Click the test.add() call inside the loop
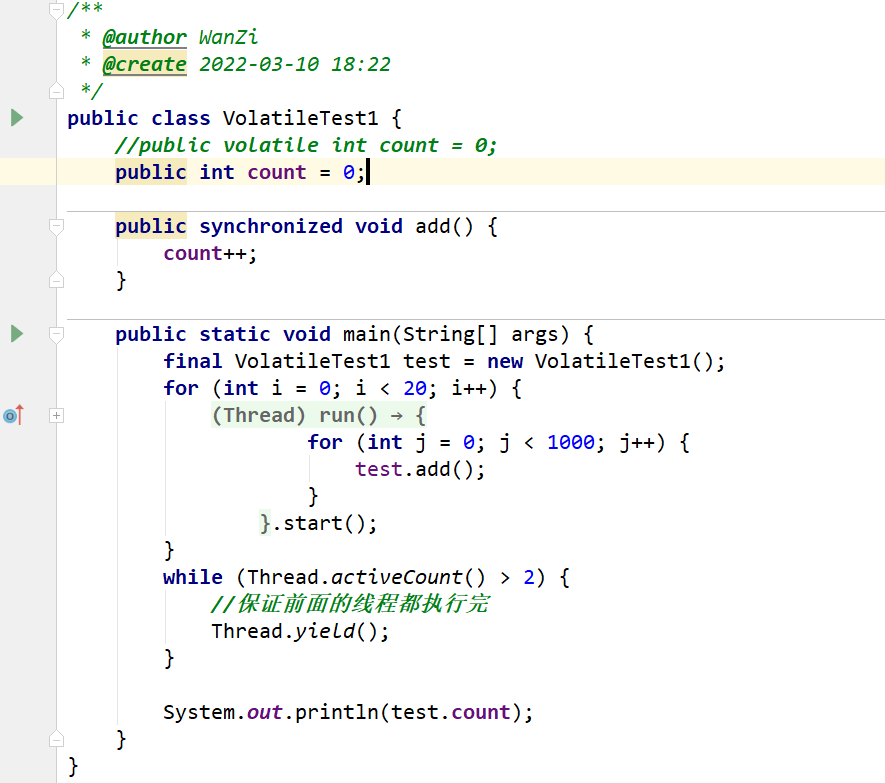The image size is (885, 783). click(420, 469)
